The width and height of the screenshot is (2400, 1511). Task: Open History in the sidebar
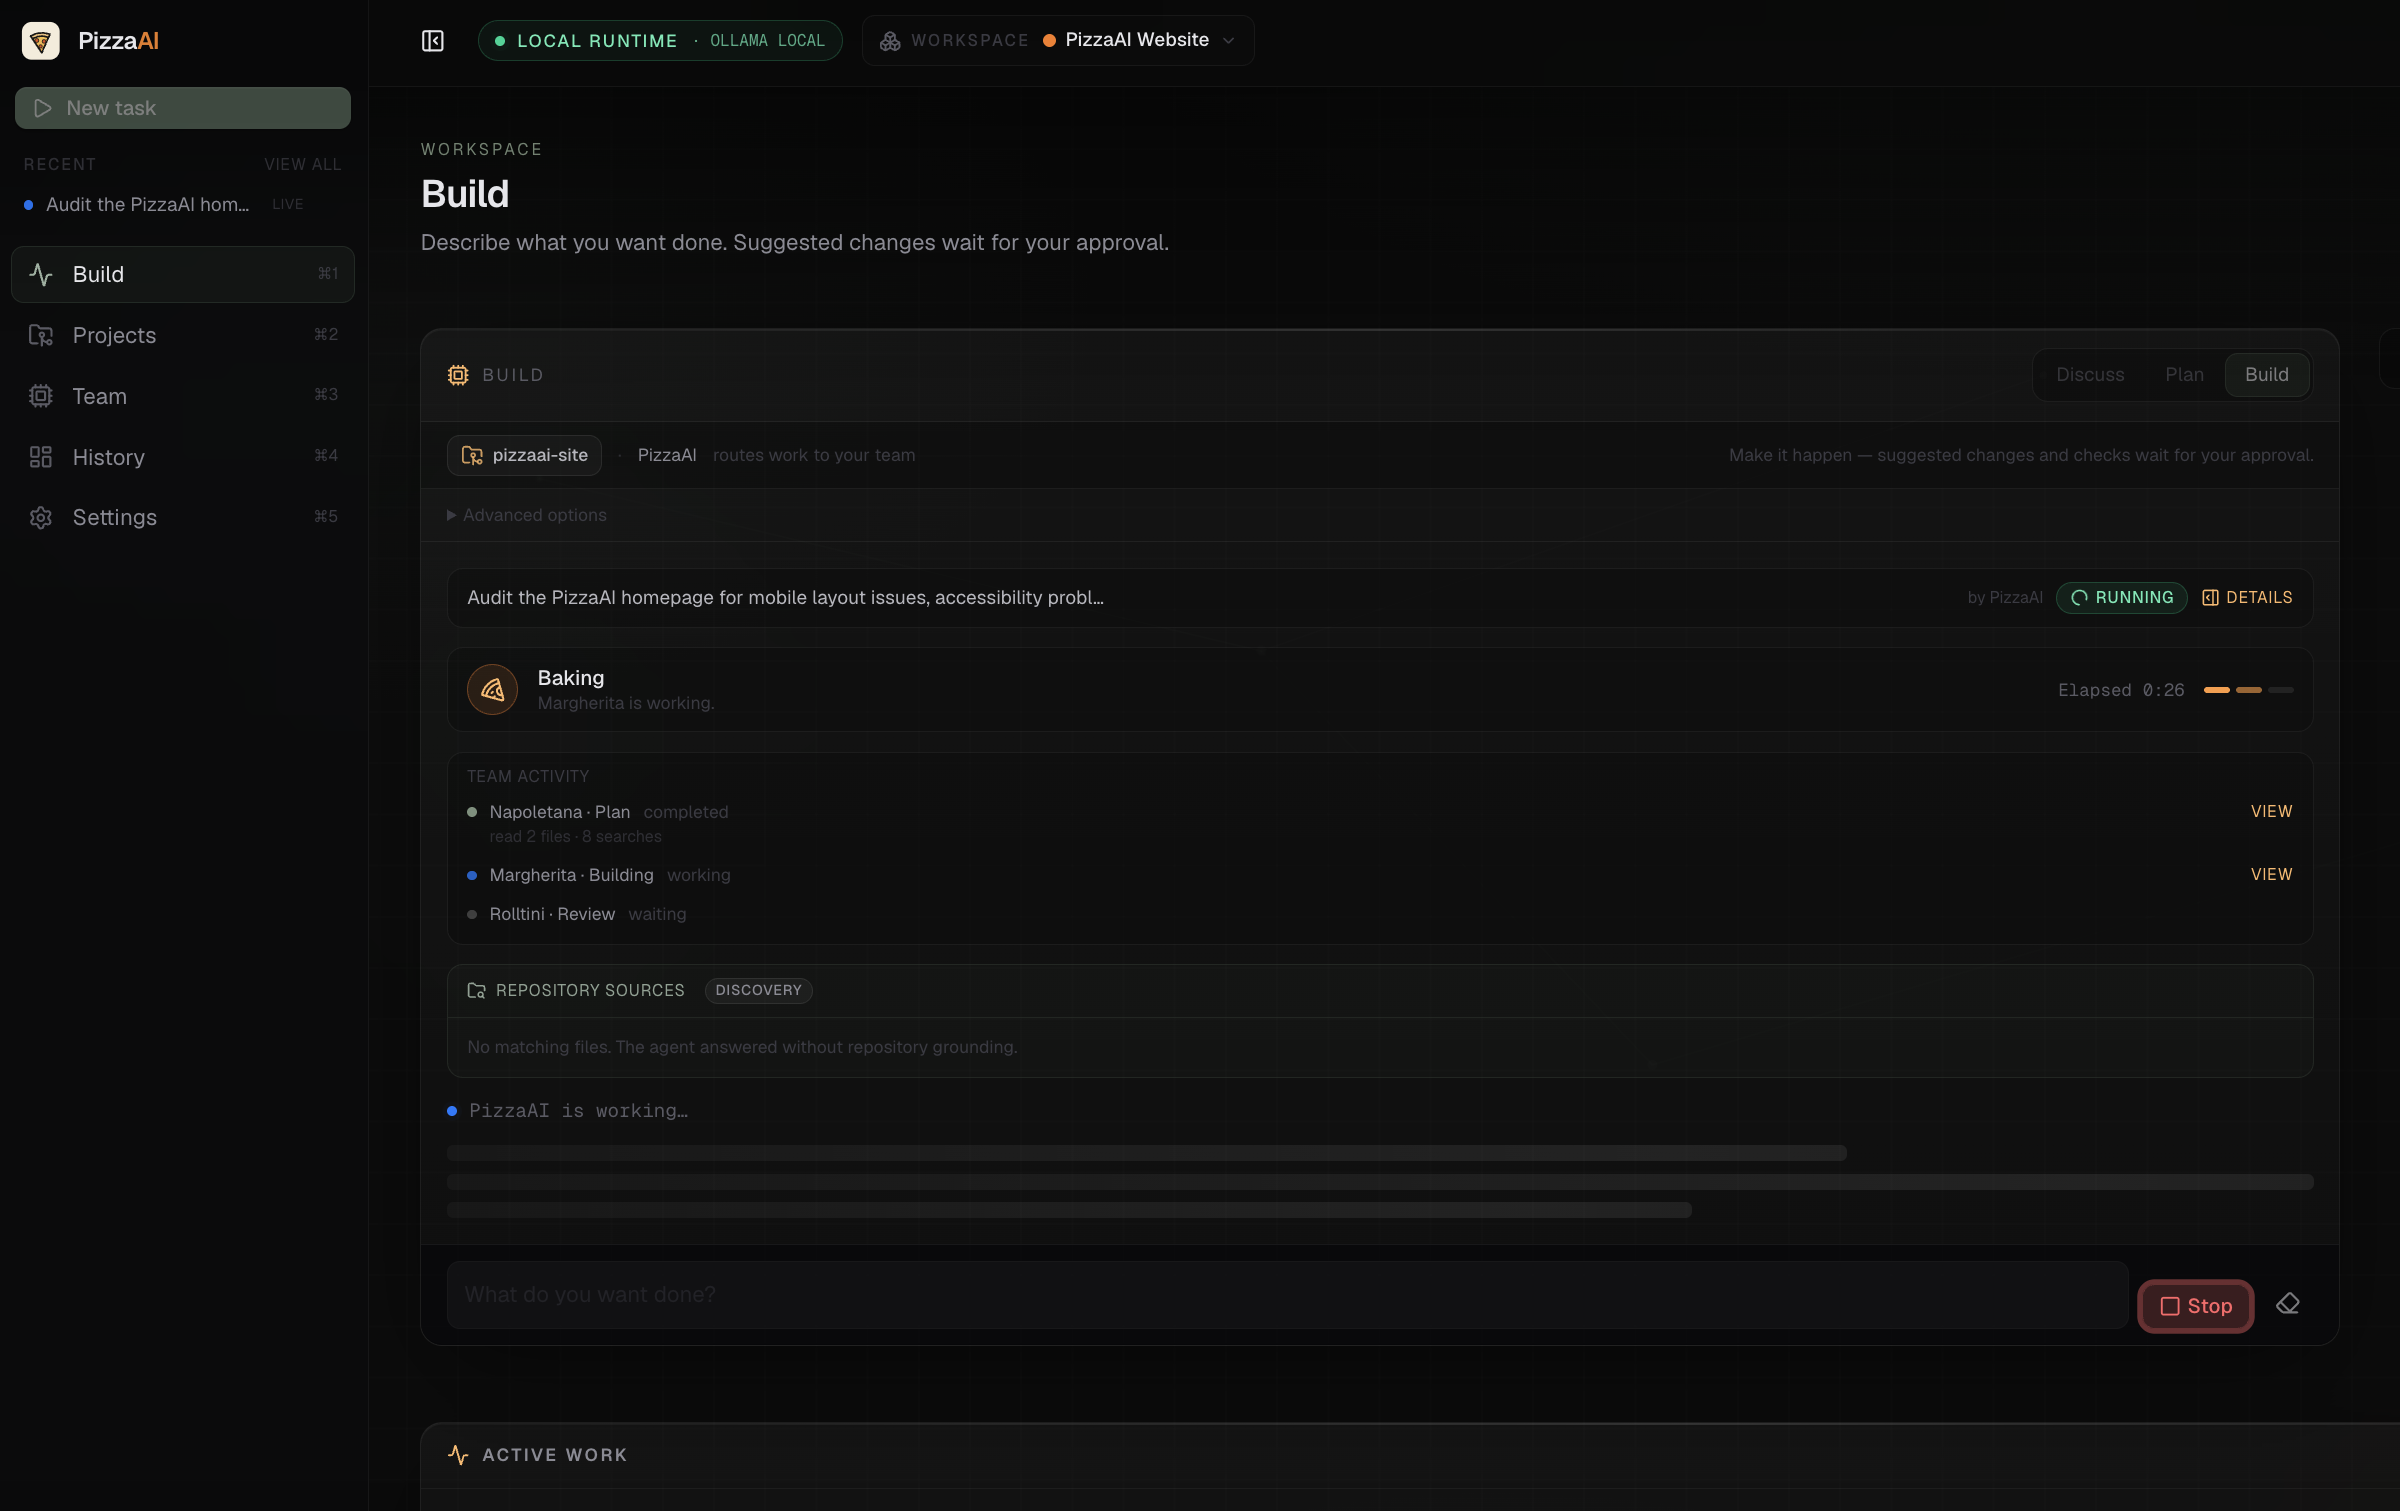(x=182, y=457)
